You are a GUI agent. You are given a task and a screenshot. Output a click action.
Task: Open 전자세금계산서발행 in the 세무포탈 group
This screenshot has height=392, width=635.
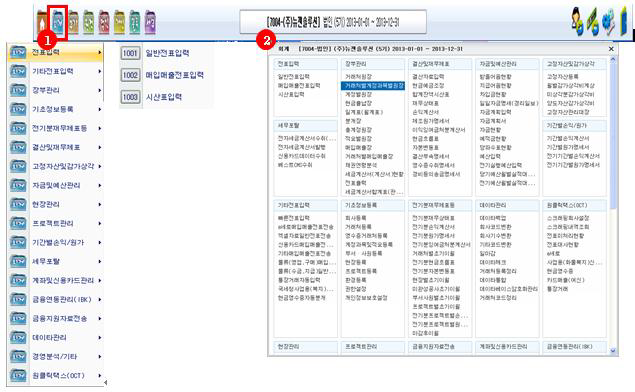[301, 147]
